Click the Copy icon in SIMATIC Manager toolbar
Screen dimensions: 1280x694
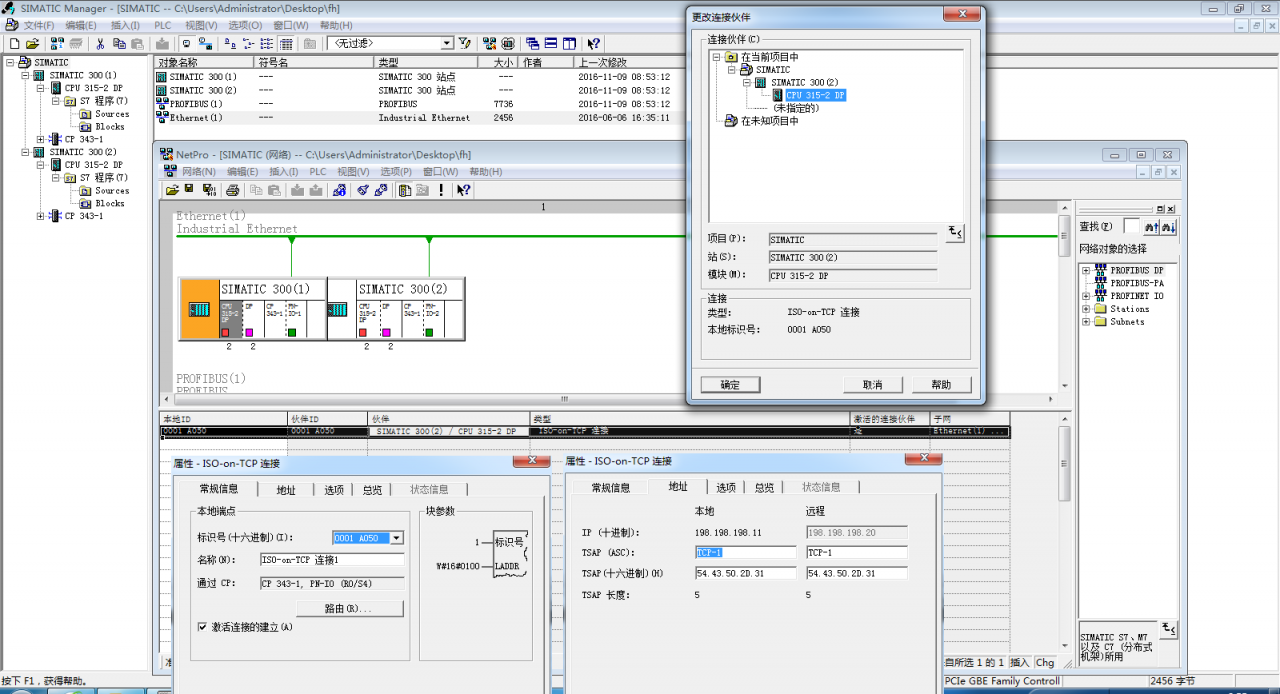(119, 44)
